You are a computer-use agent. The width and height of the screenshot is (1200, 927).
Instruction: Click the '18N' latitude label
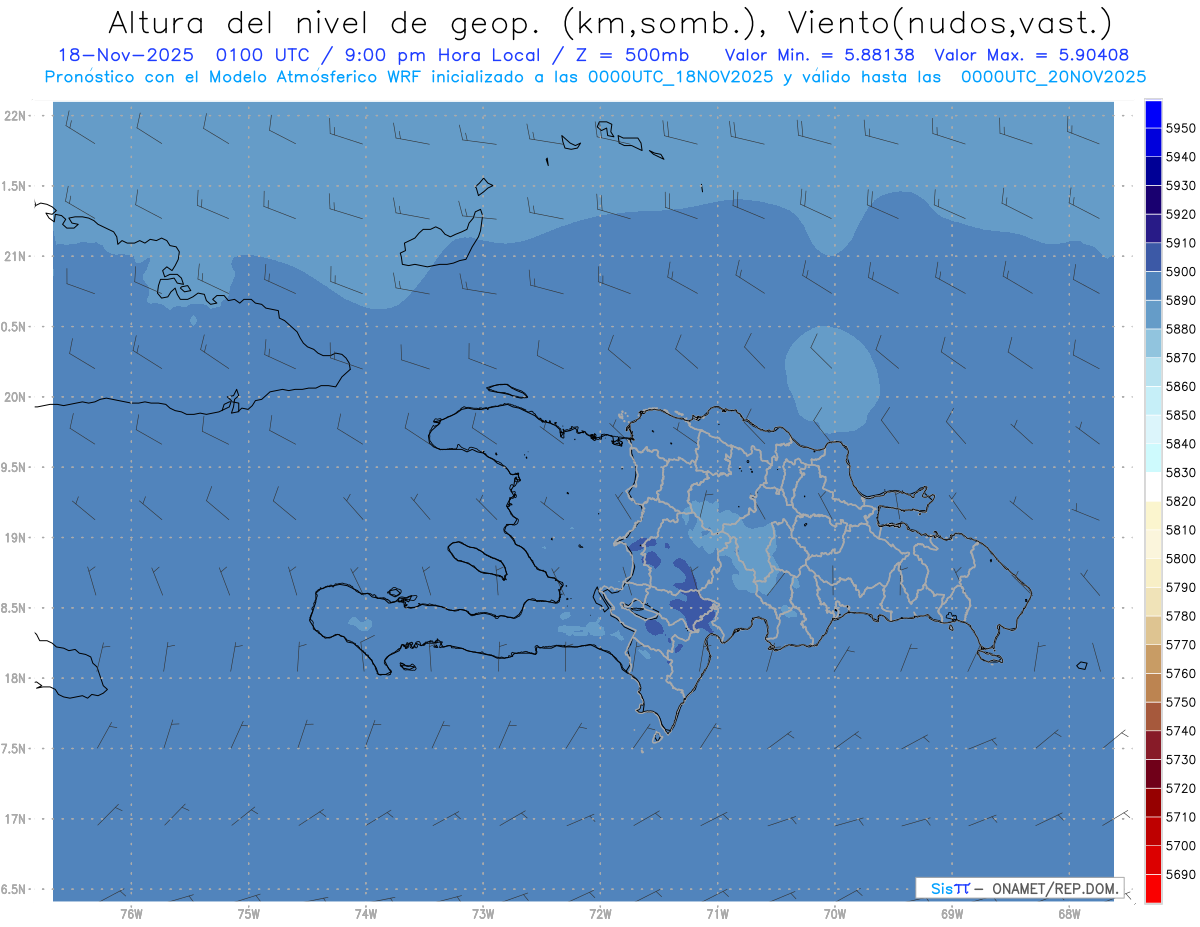tap(15, 679)
